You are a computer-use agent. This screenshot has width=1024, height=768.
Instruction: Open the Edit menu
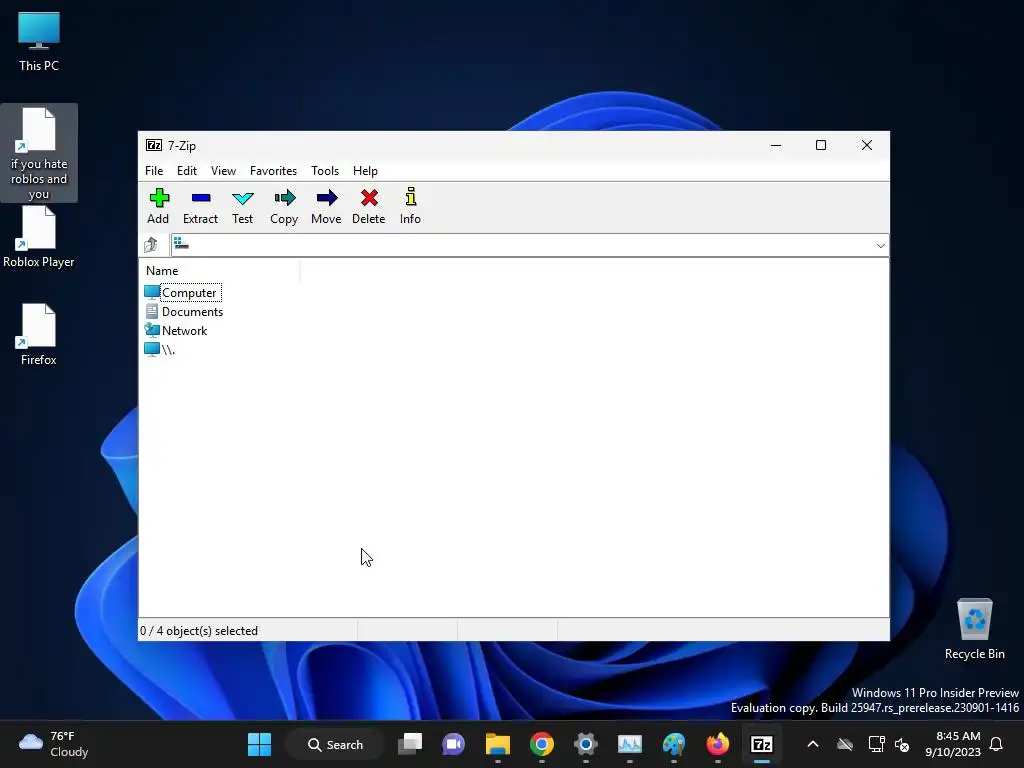tap(187, 170)
